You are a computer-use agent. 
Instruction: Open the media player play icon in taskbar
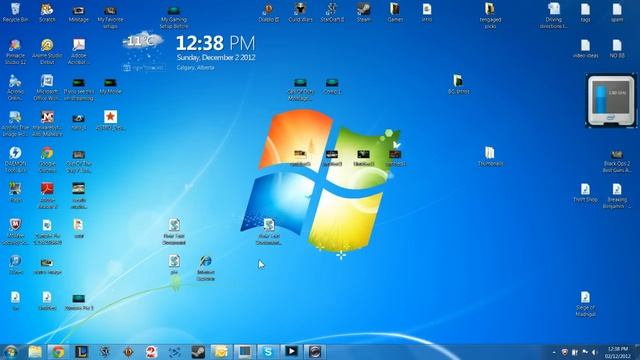click(291, 351)
